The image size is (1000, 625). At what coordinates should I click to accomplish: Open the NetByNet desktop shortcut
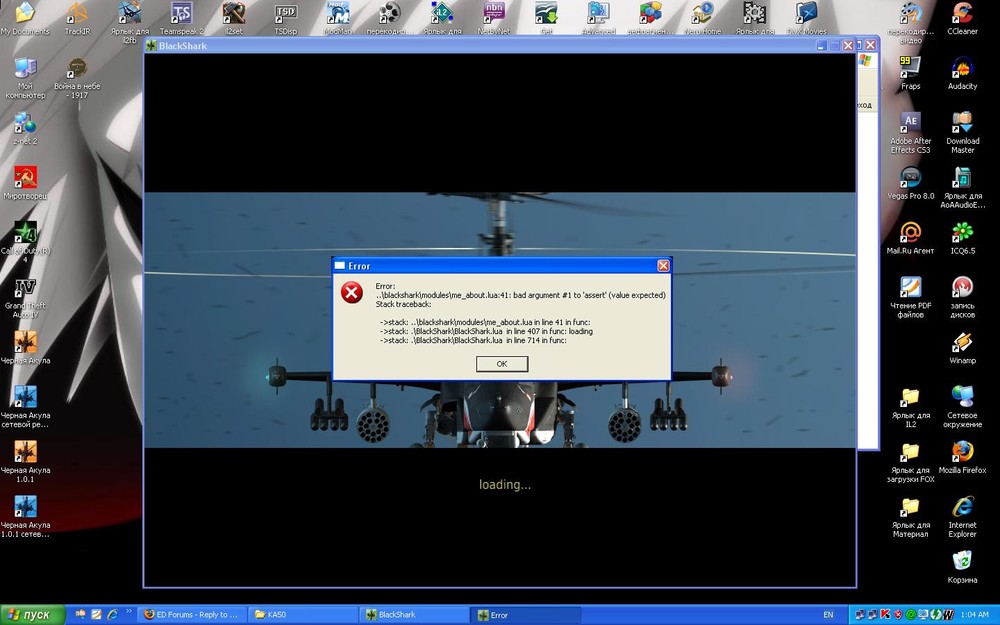tap(494, 18)
